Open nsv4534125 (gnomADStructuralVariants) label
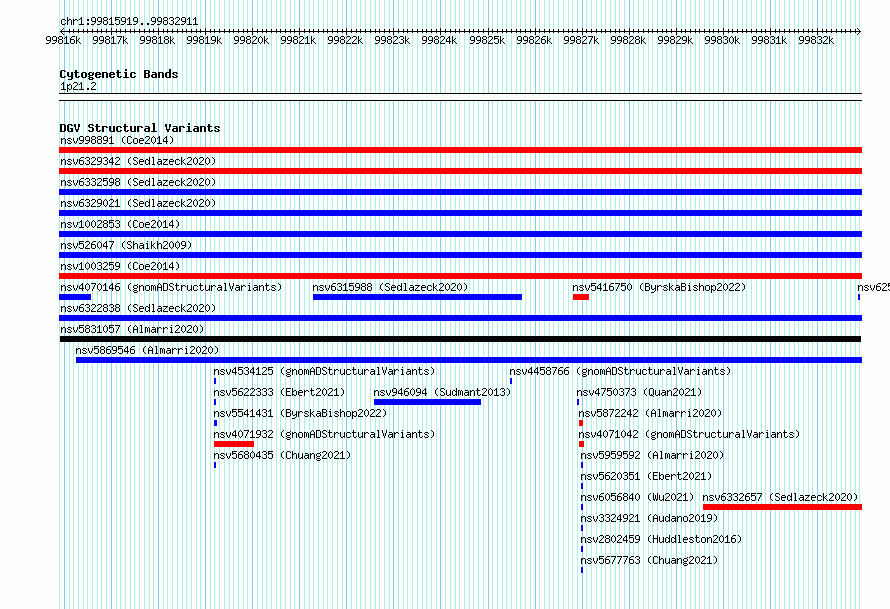This screenshot has height=609, width=890. [x=324, y=371]
